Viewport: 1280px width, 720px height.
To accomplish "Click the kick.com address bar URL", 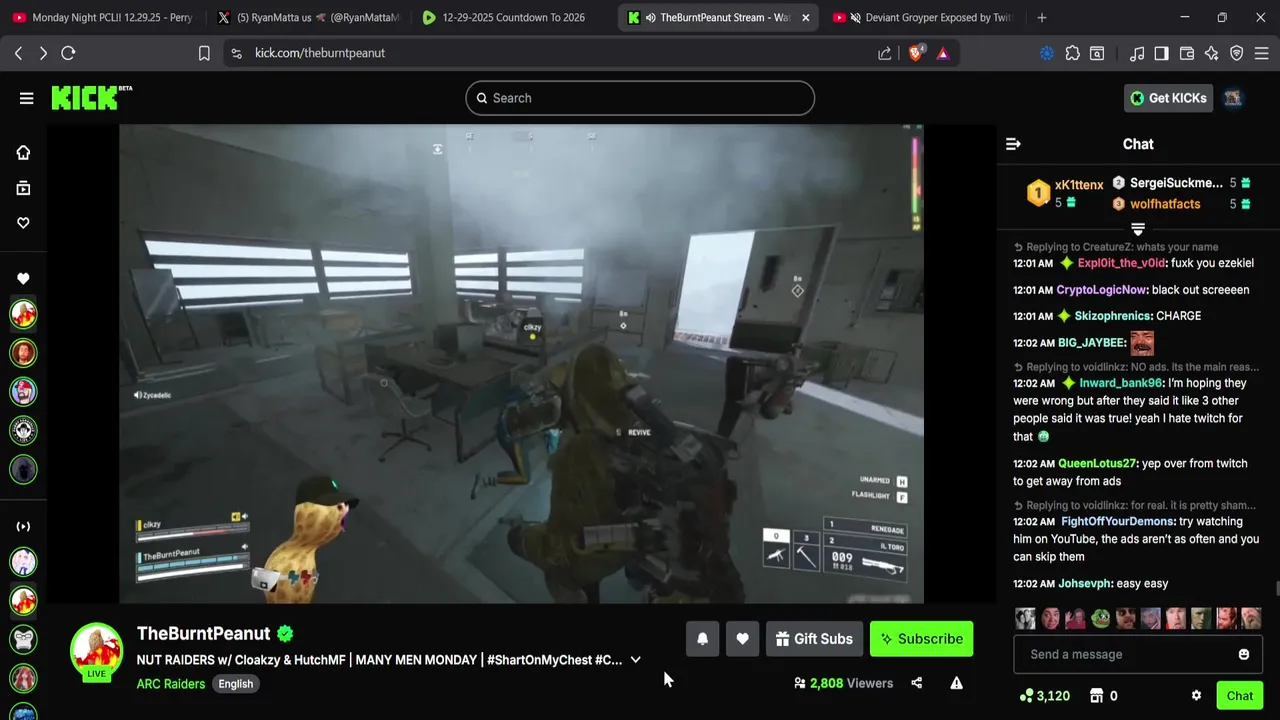I will [320, 53].
